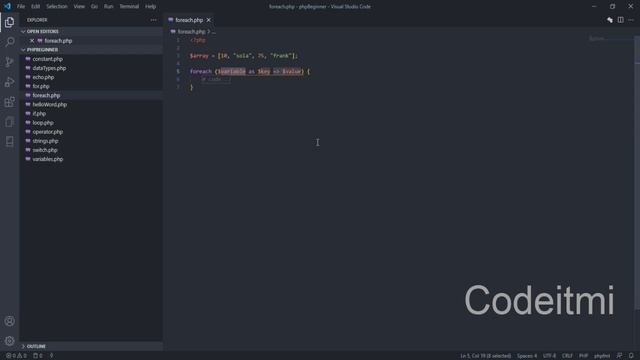Click foreach.php in the breadcrumb bar
Screen dimensions: 640x360
pos(191,31)
